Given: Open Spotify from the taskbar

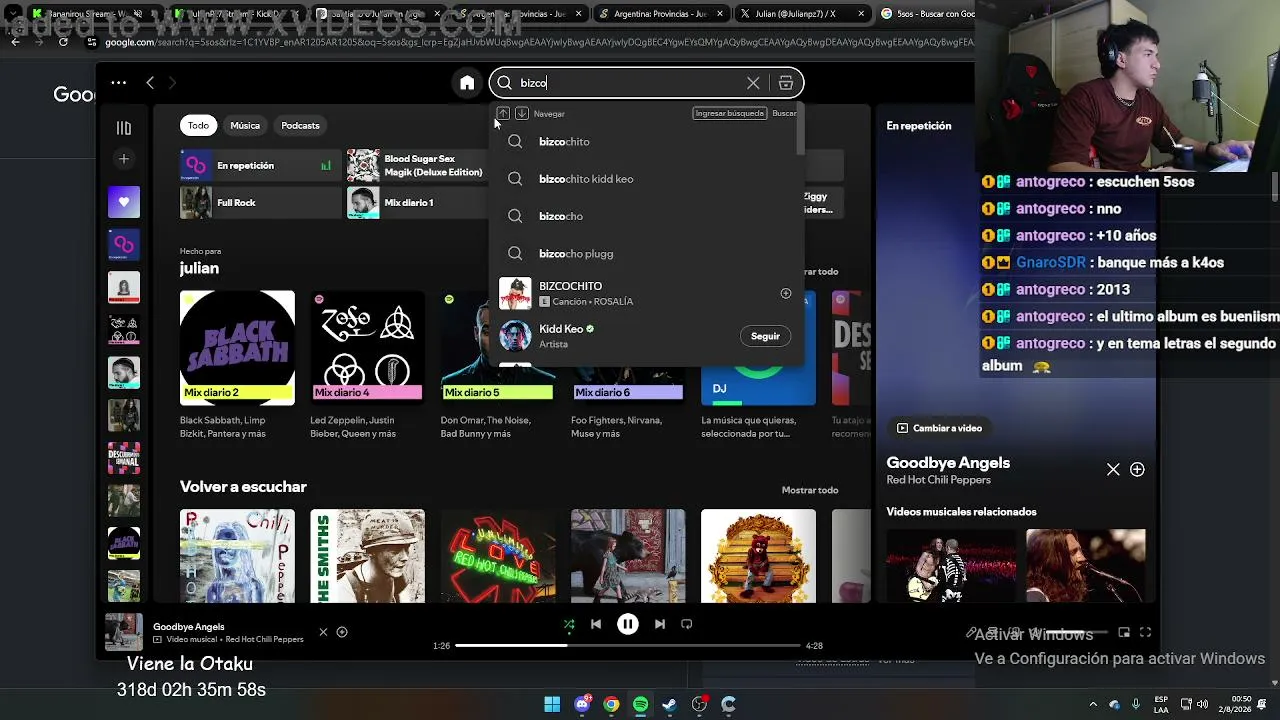Looking at the screenshot, I should pos(640,705).
